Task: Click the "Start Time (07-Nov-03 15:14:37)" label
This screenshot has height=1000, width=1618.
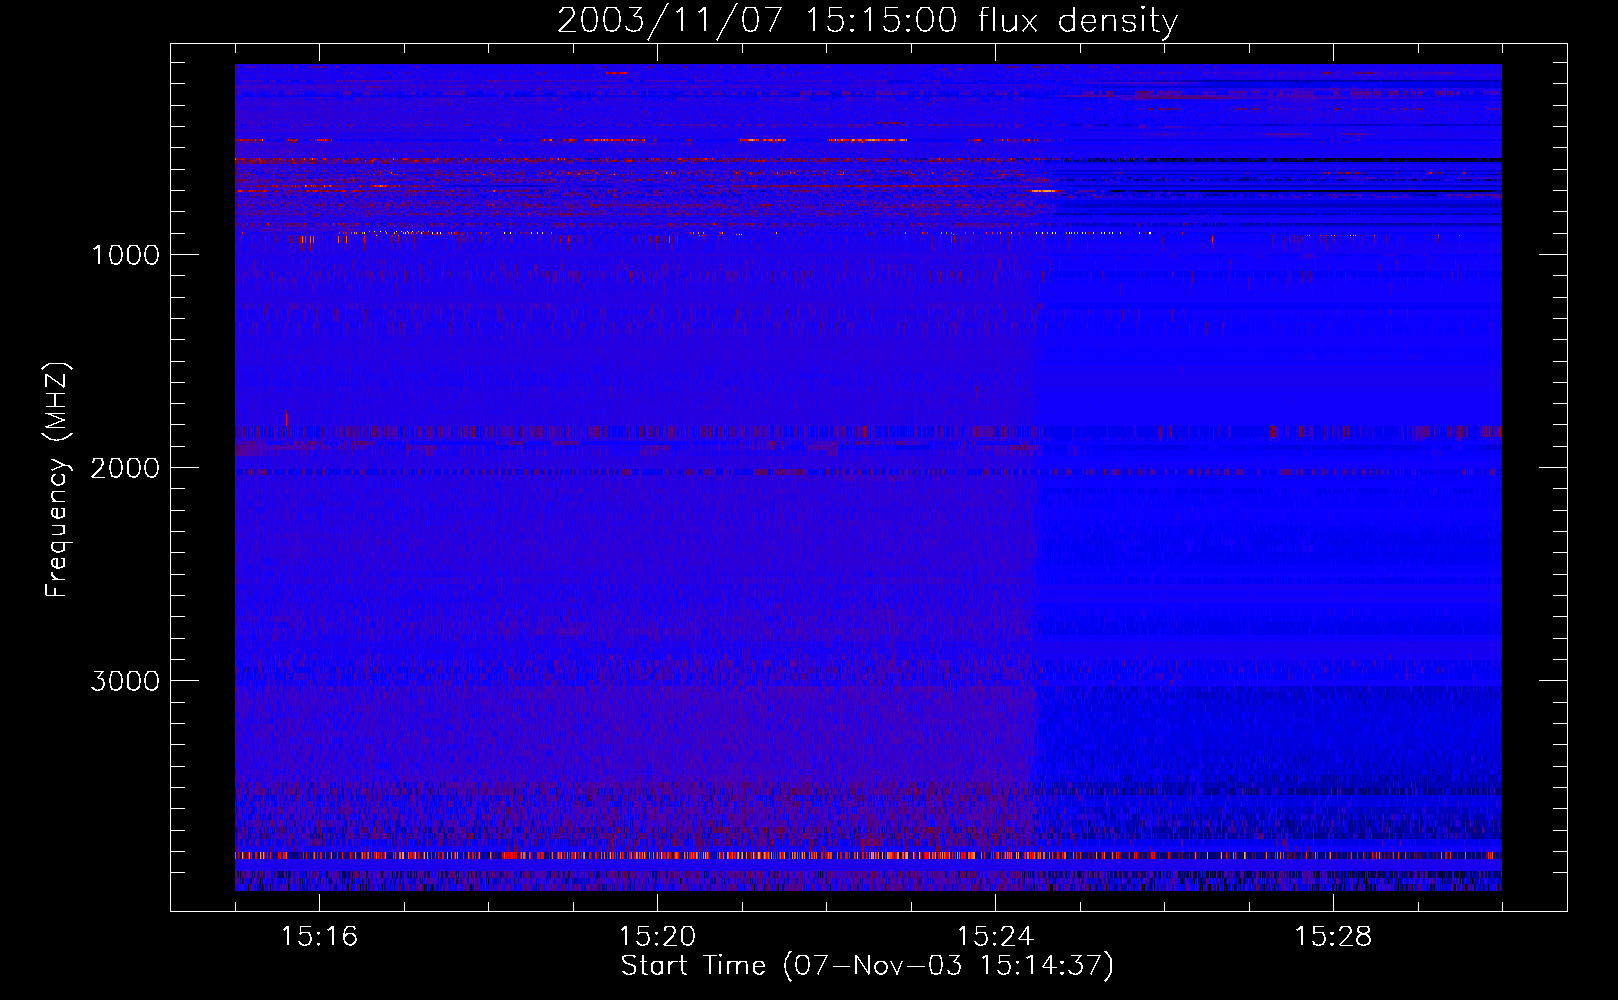Action: pyautogui.click(x=867, y=966)
